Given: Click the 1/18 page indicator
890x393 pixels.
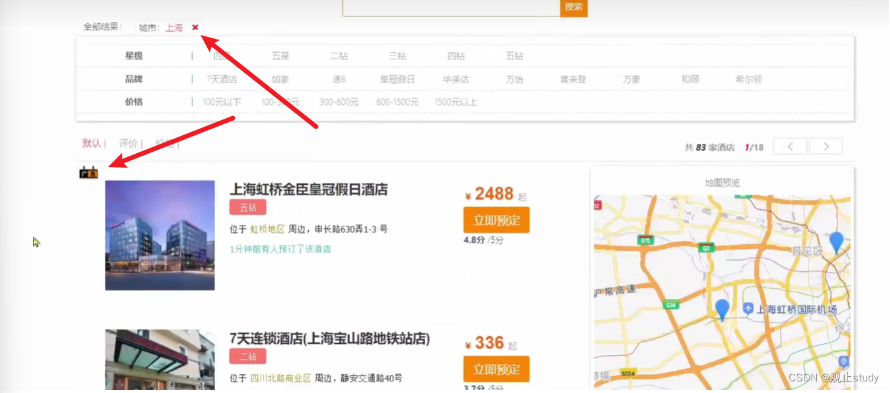Looking at the screenshot, I should (754, 148).
